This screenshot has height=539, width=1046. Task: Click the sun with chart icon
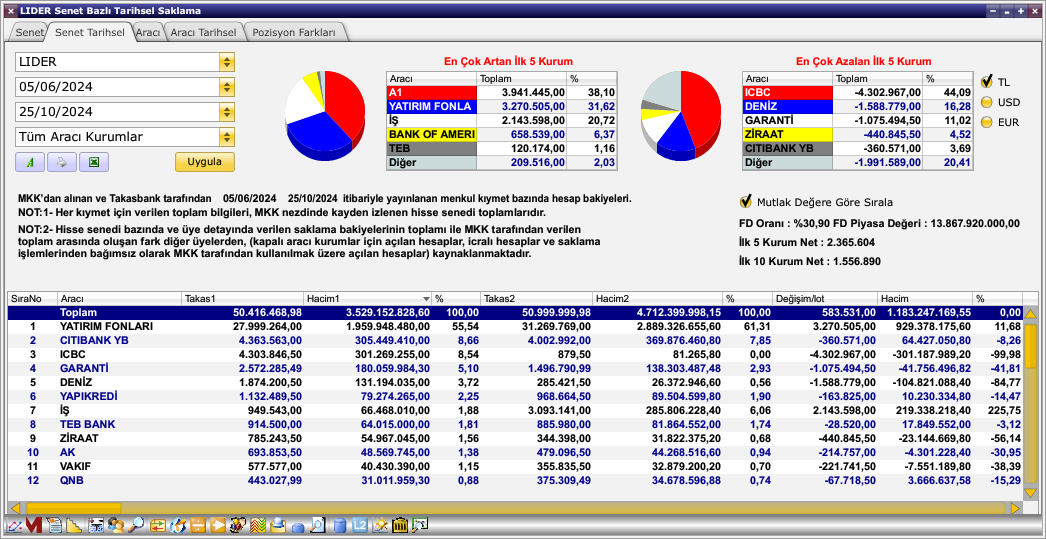coord(380,525)
